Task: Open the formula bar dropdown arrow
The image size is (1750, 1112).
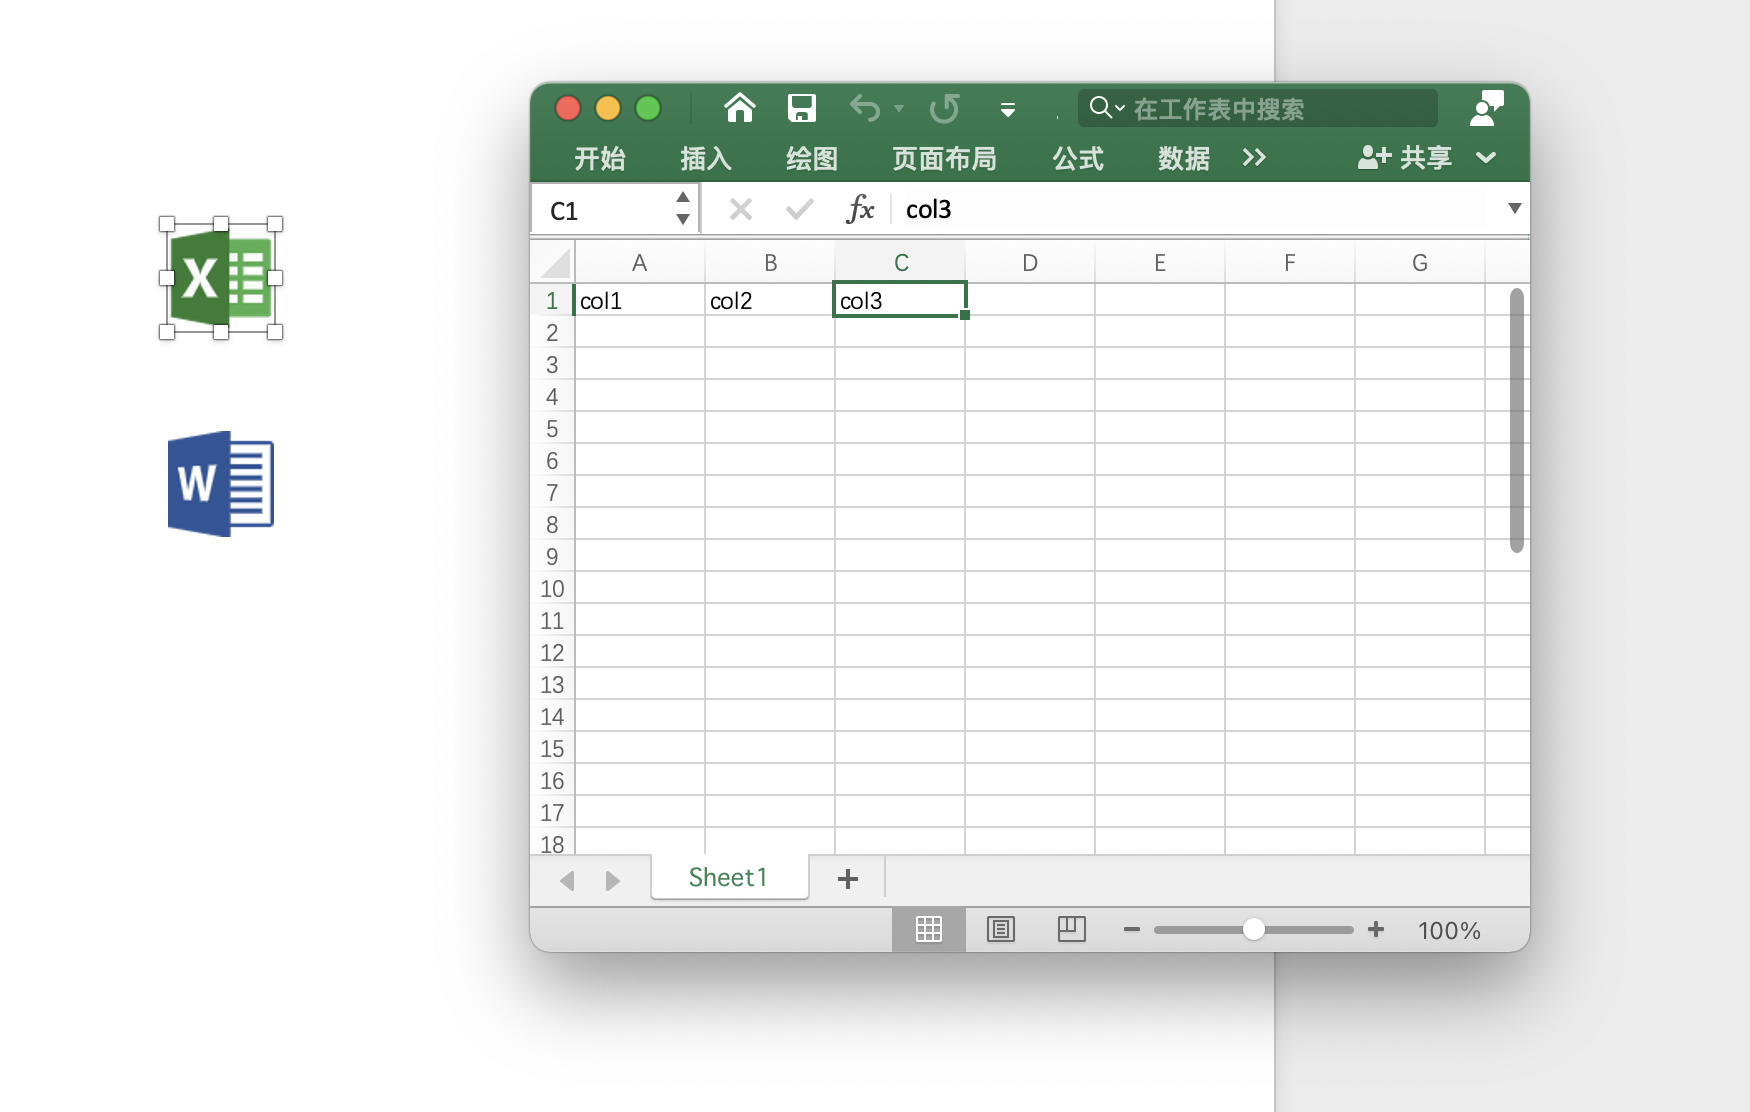Action: pyautogui.click(x=1514, y=209)
